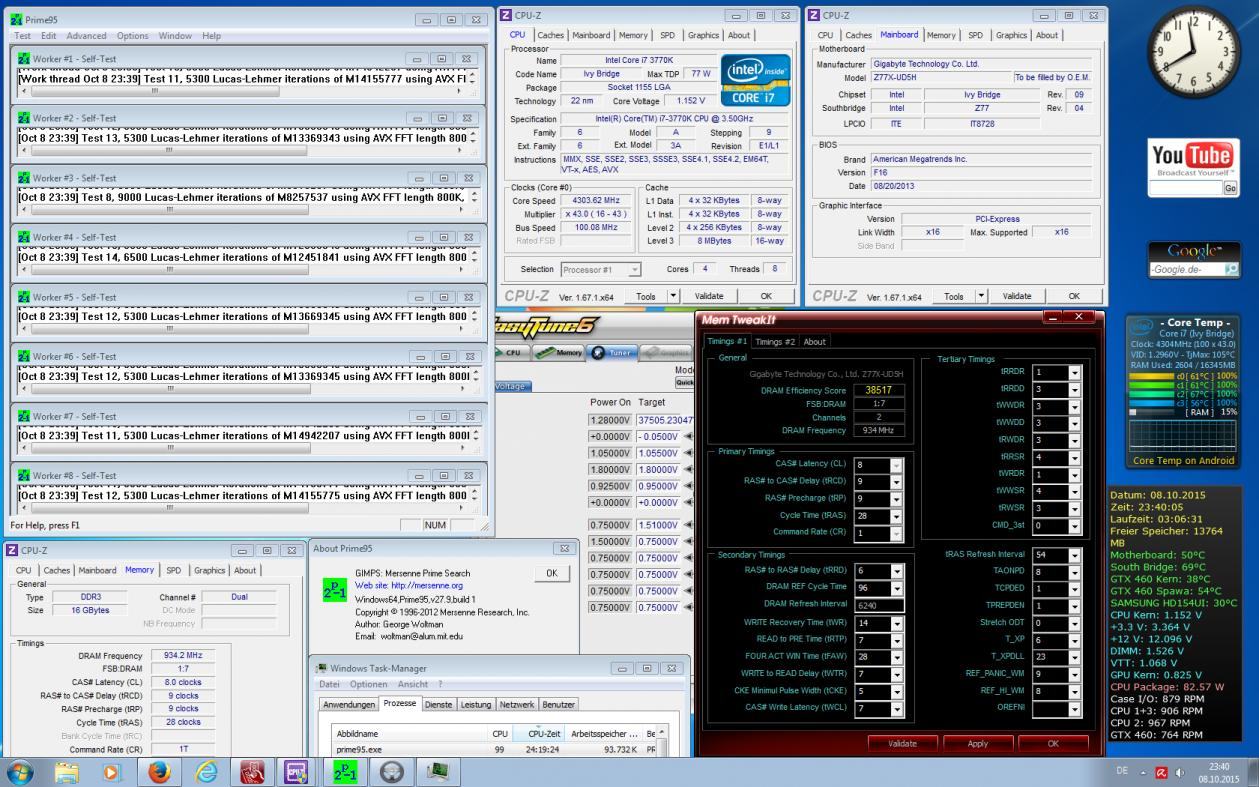Click Apply button in MemTweakIt
The image size is (1259, 787).
[978, 743]
